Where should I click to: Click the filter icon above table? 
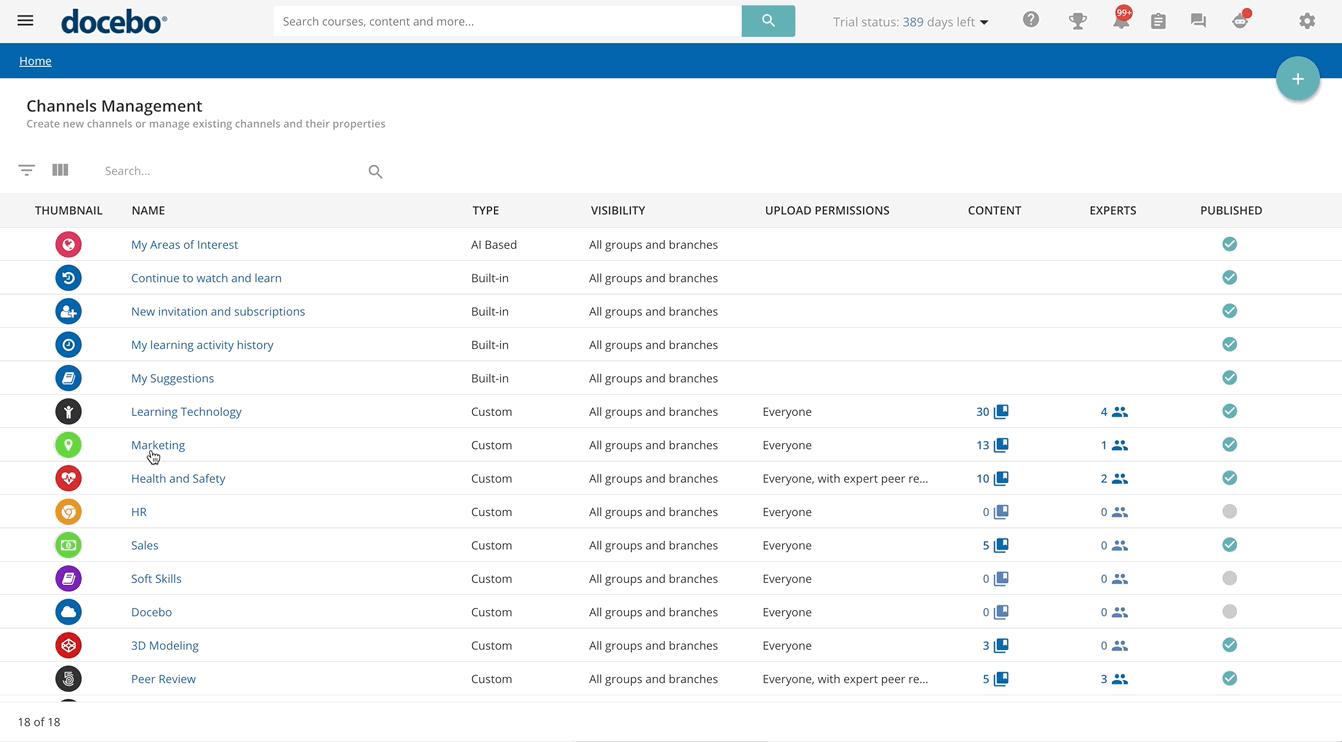coord(27,171)
